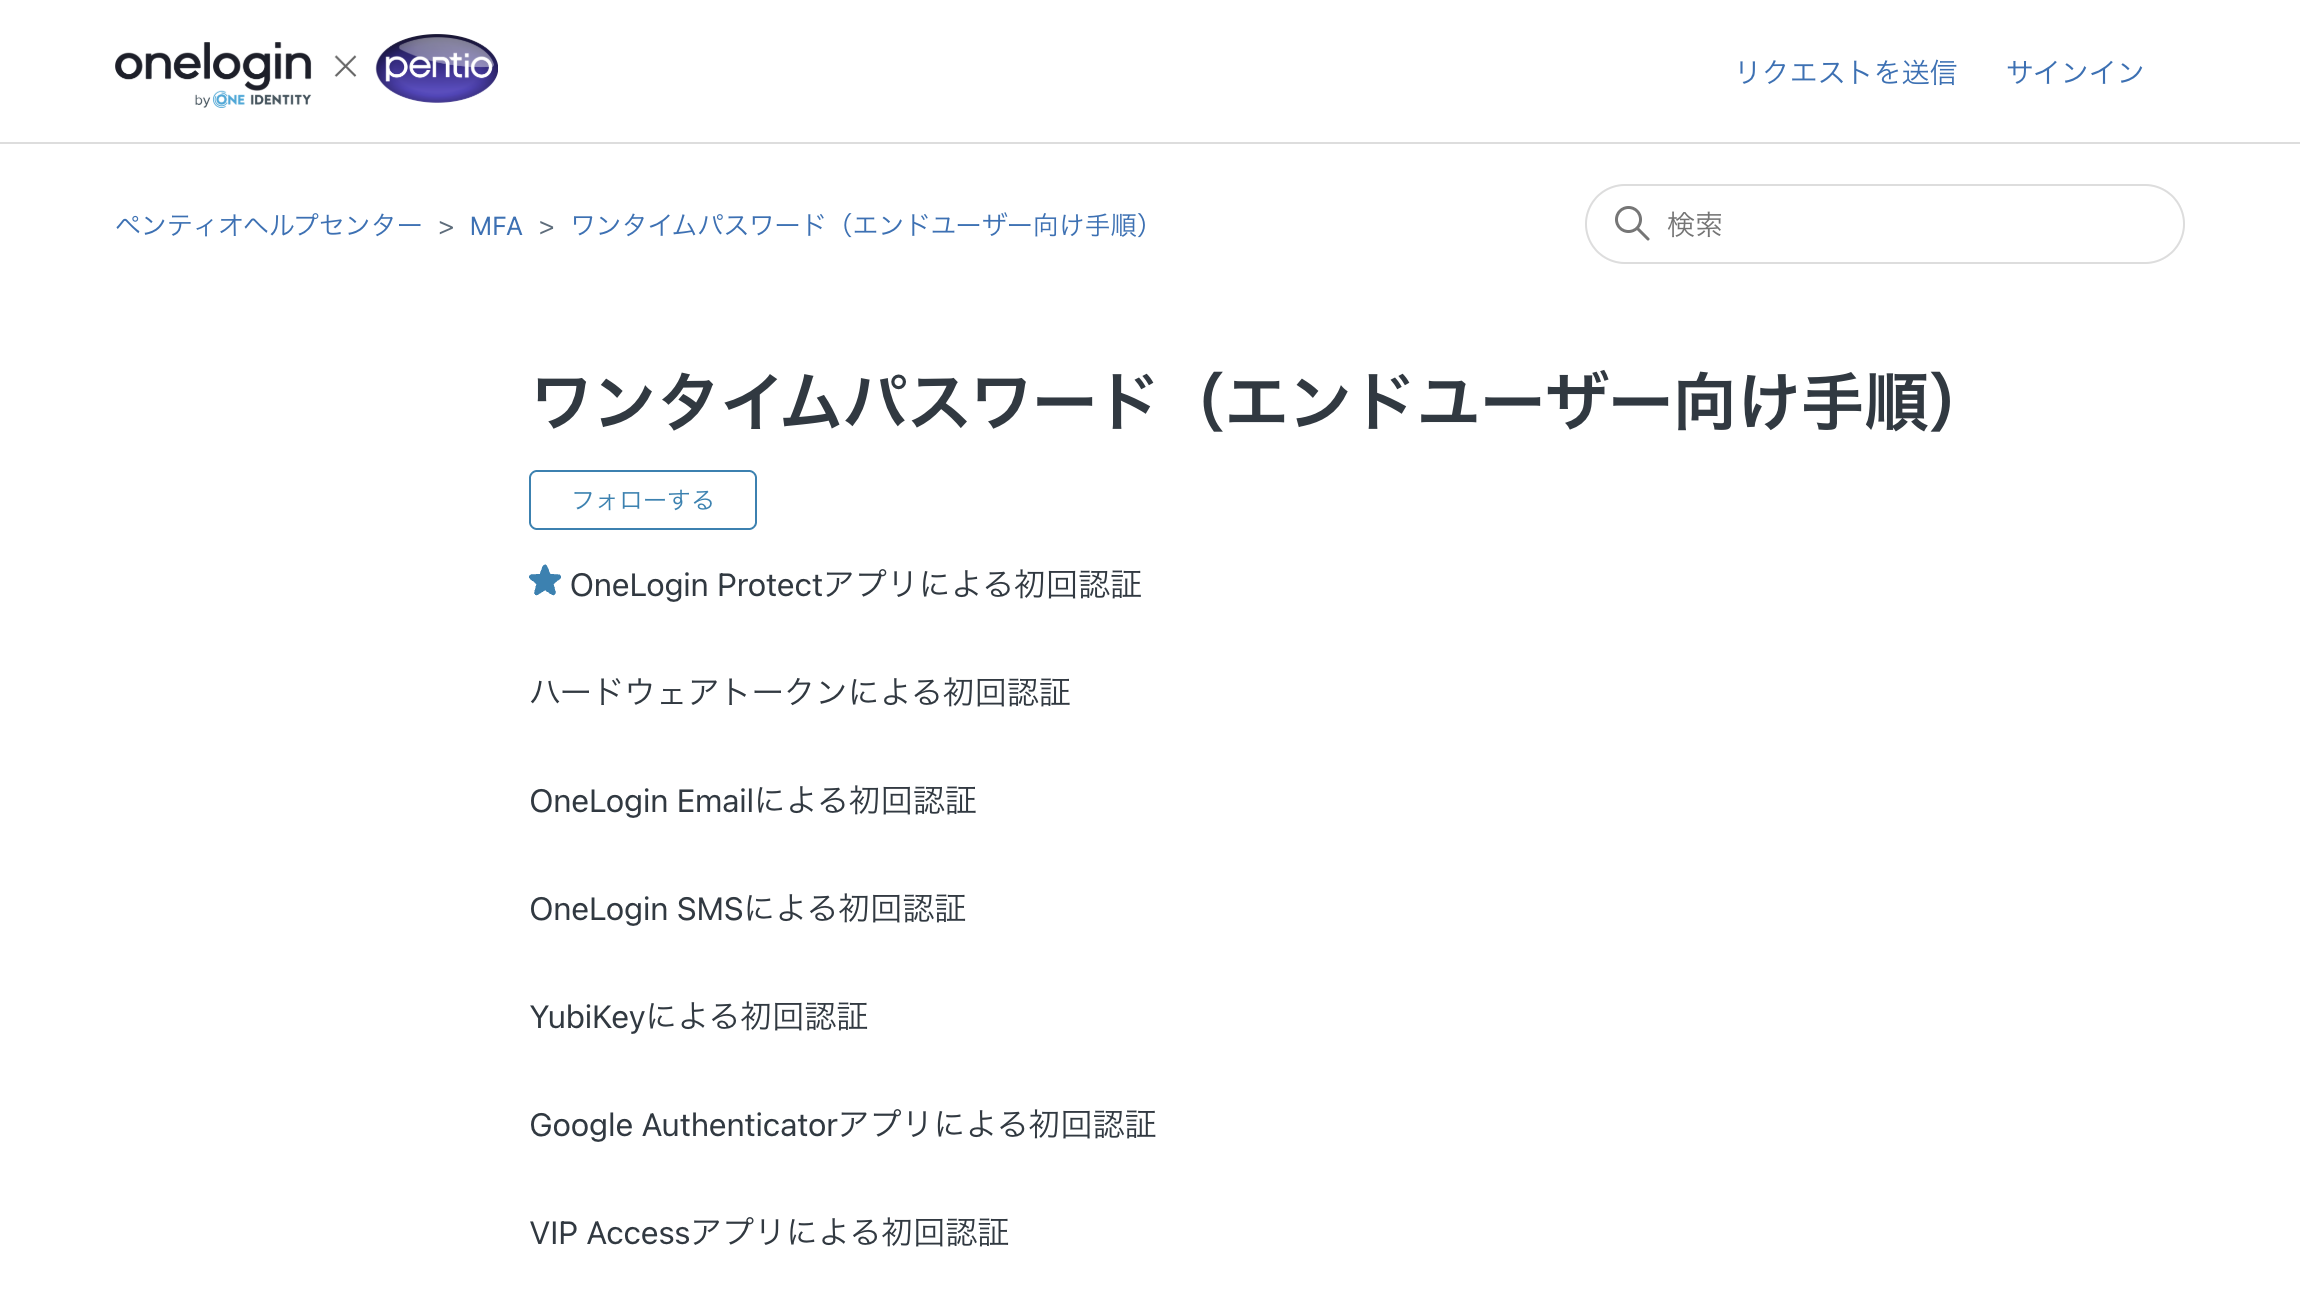This screenshot has width=2300, height=1294.
Task: Open ワンタイムパスワード breadcrumb link
Action: pyautogui.click(x=860, y=225)
